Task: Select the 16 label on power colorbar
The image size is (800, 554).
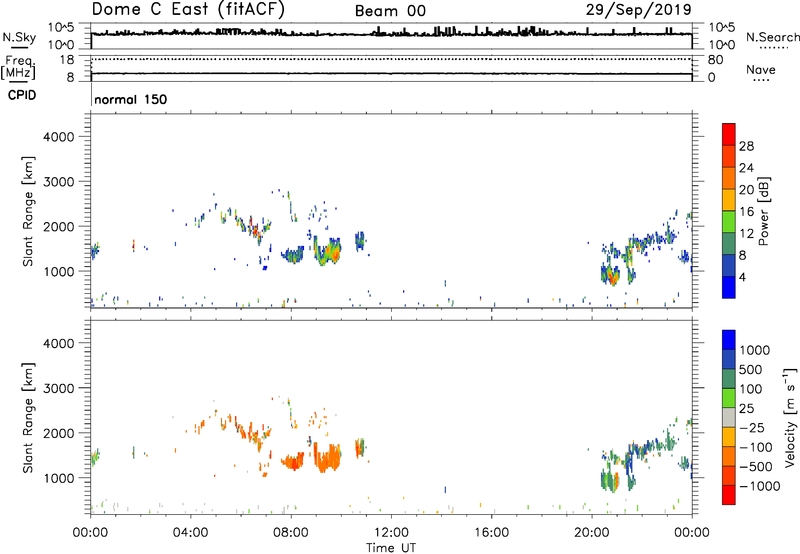Action: [746, 212]
